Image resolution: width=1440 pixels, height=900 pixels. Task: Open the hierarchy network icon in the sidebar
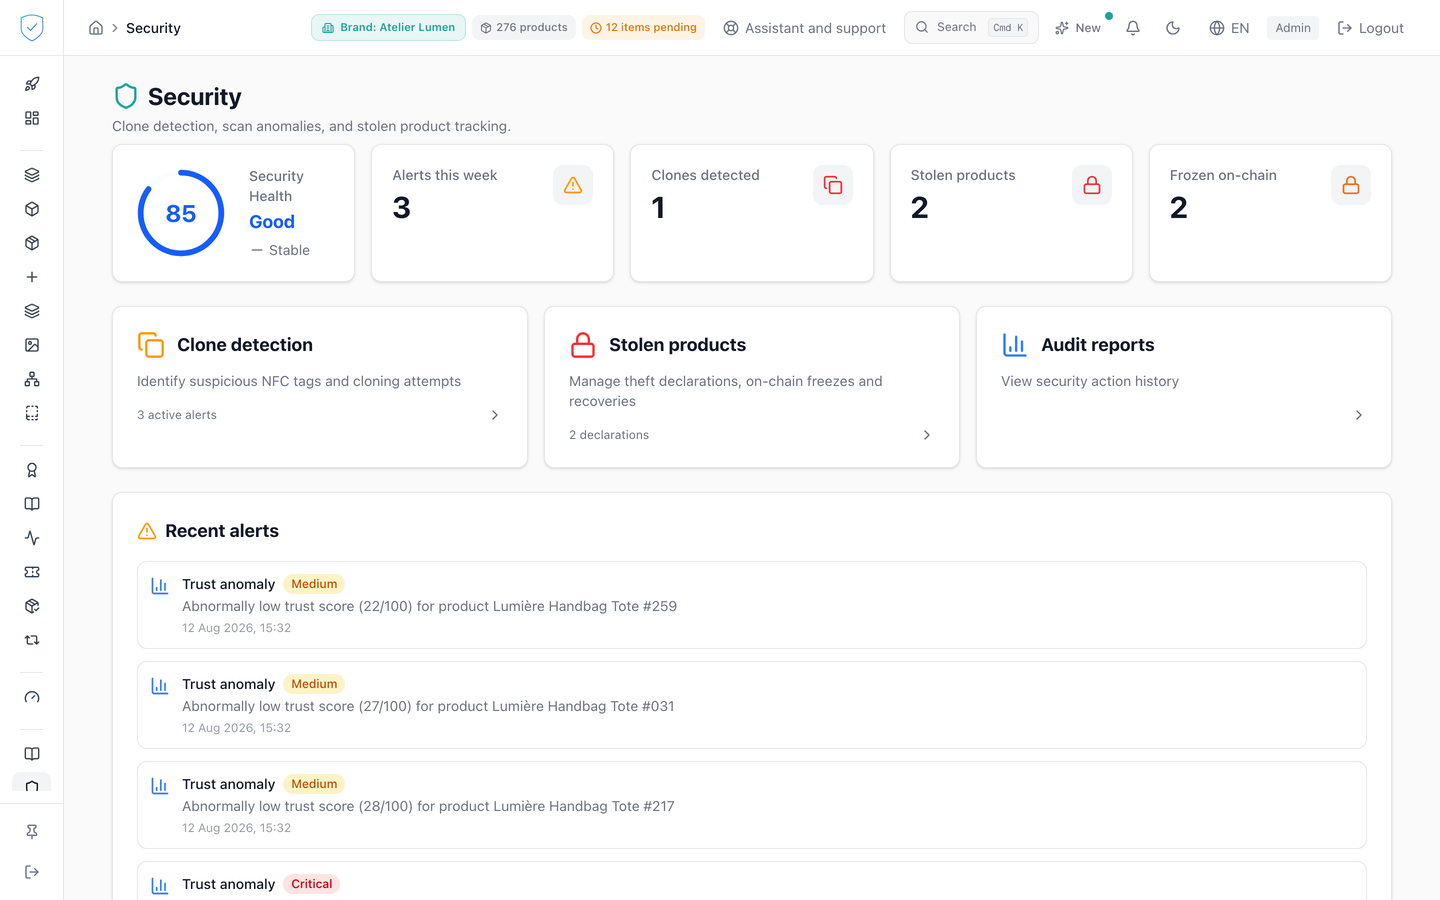coord(32,379)
